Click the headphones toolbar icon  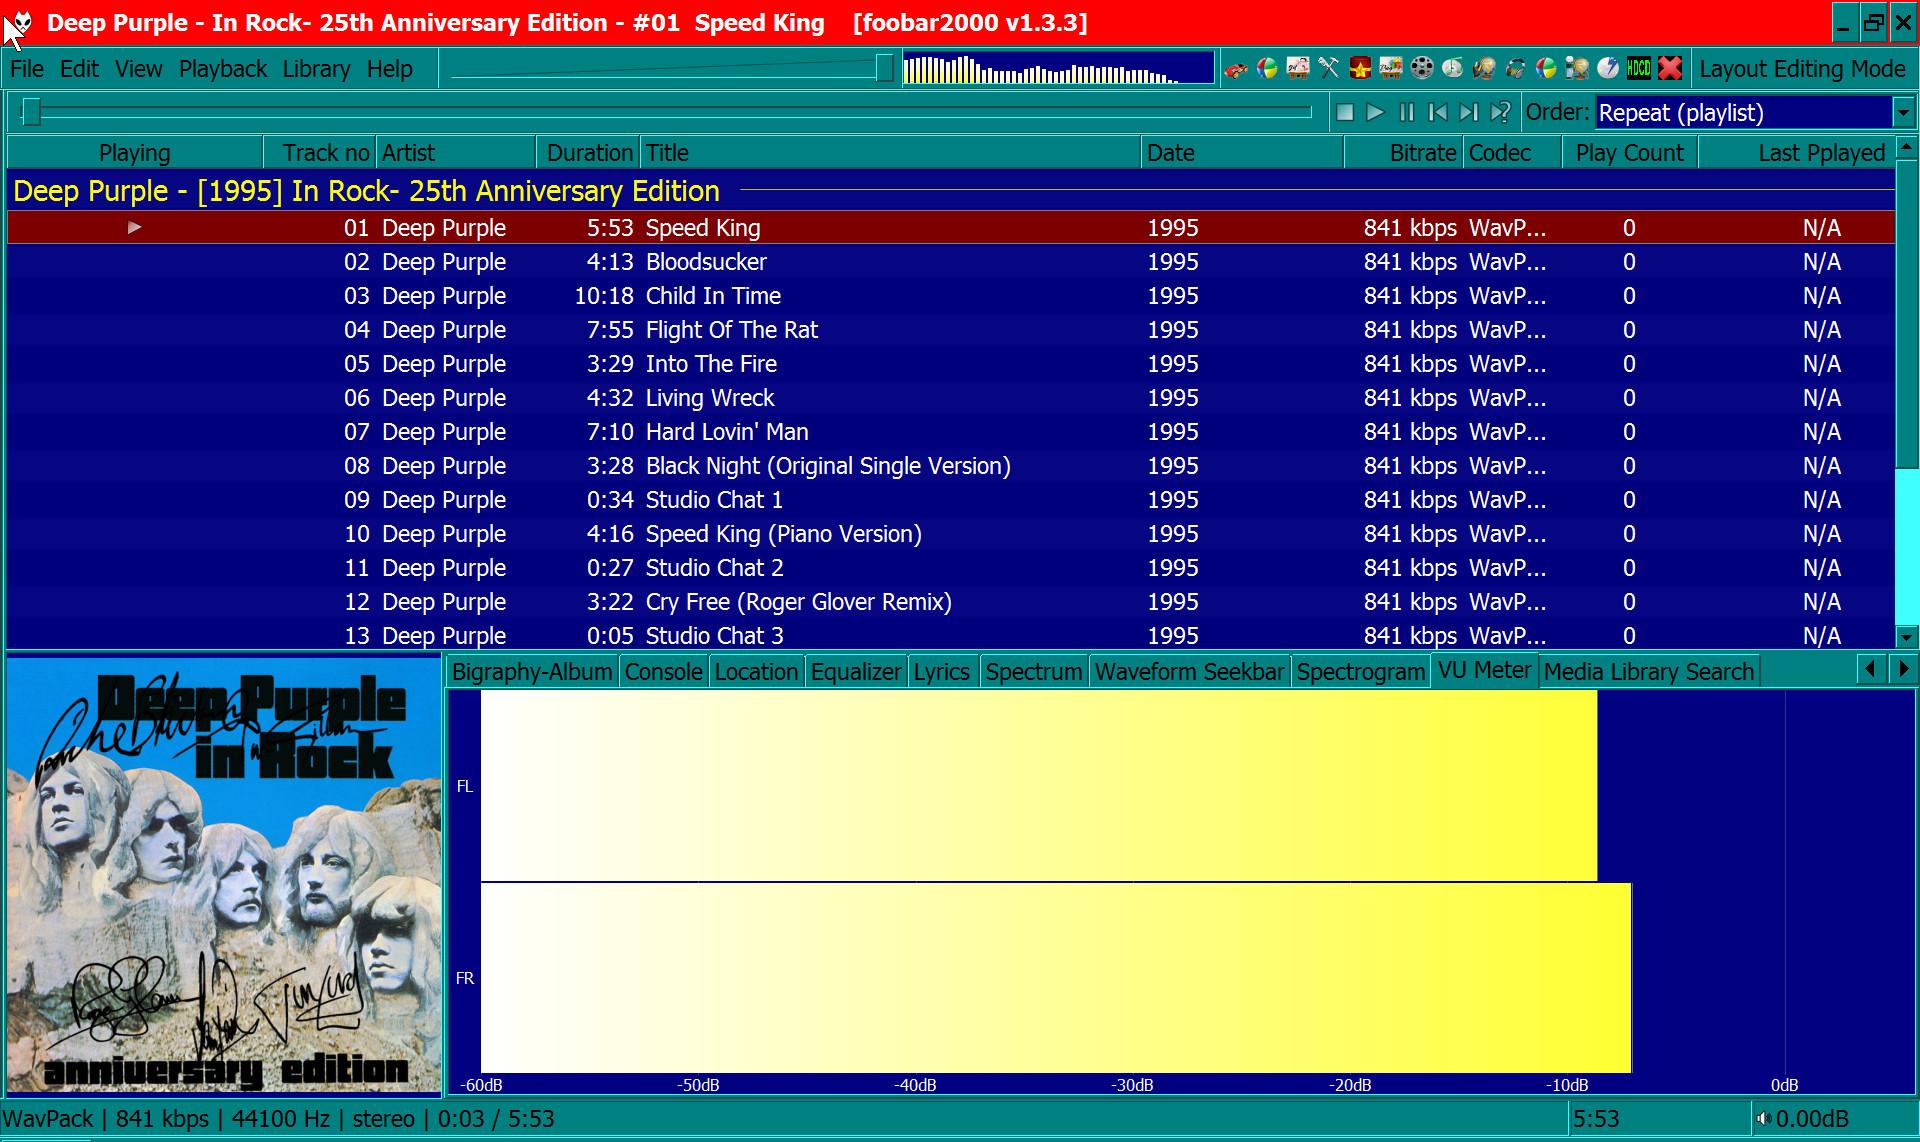(1515, 68)
